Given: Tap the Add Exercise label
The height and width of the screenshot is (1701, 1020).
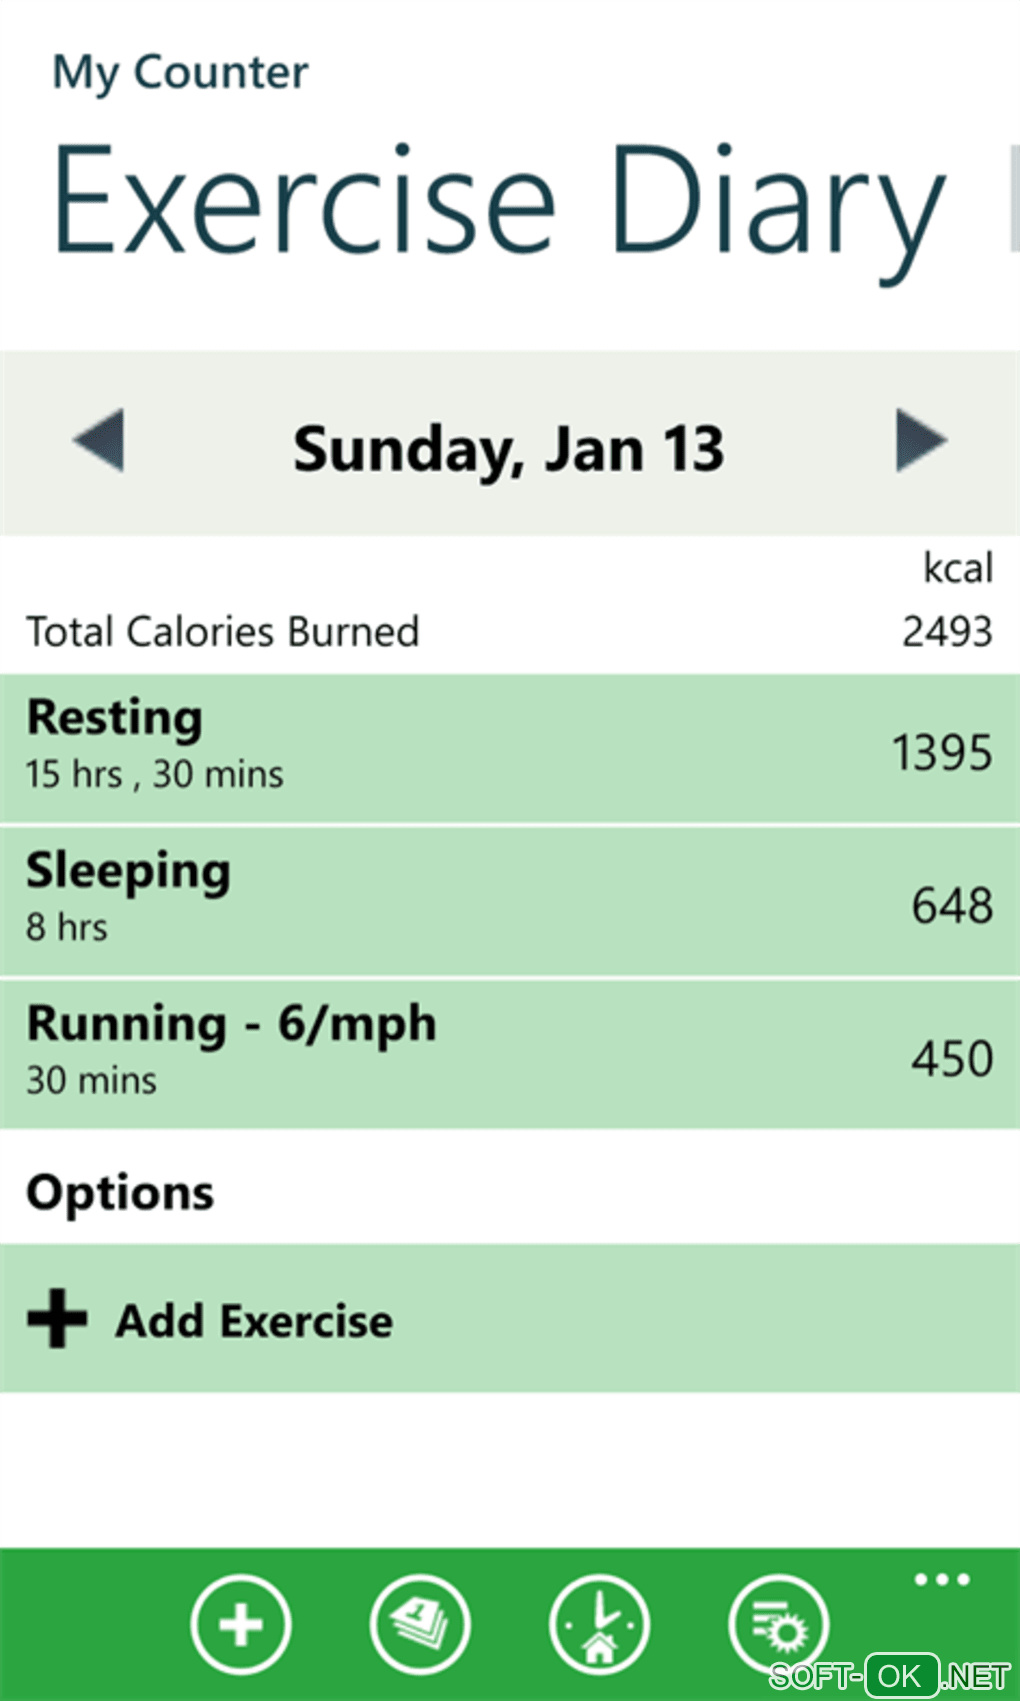Looking at the screenshot, I should point(254,1320).
